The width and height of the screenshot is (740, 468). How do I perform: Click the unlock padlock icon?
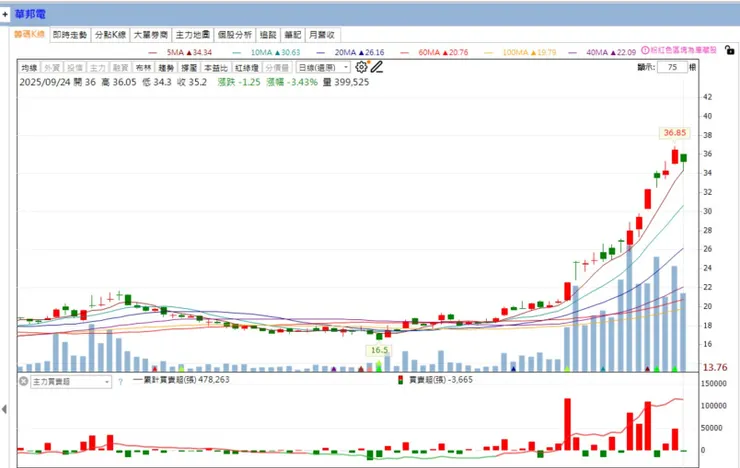[x=729, y=50]
